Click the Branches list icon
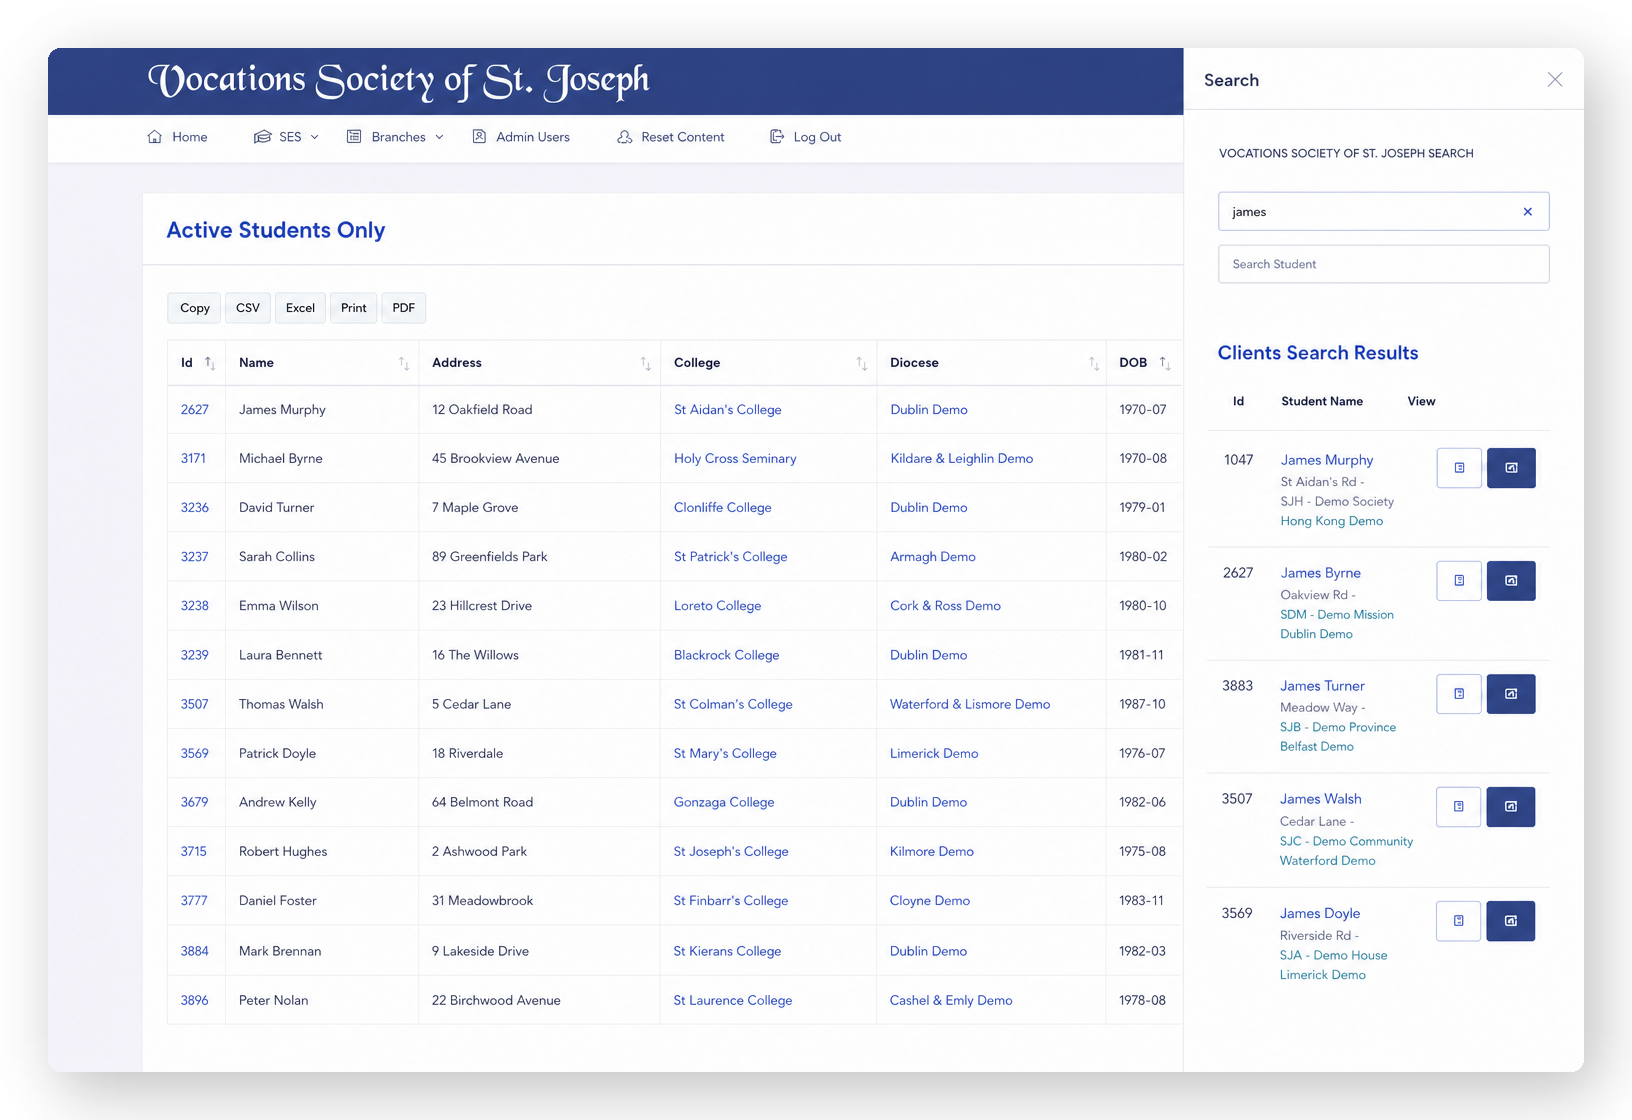This screenshot has width=1632, height=1120. (x=354, y=137)
